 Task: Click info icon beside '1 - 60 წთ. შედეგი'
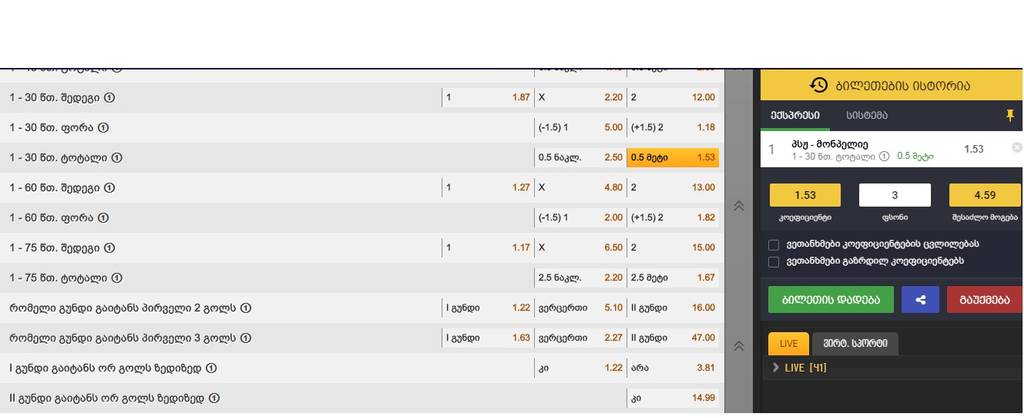[110, 187]
